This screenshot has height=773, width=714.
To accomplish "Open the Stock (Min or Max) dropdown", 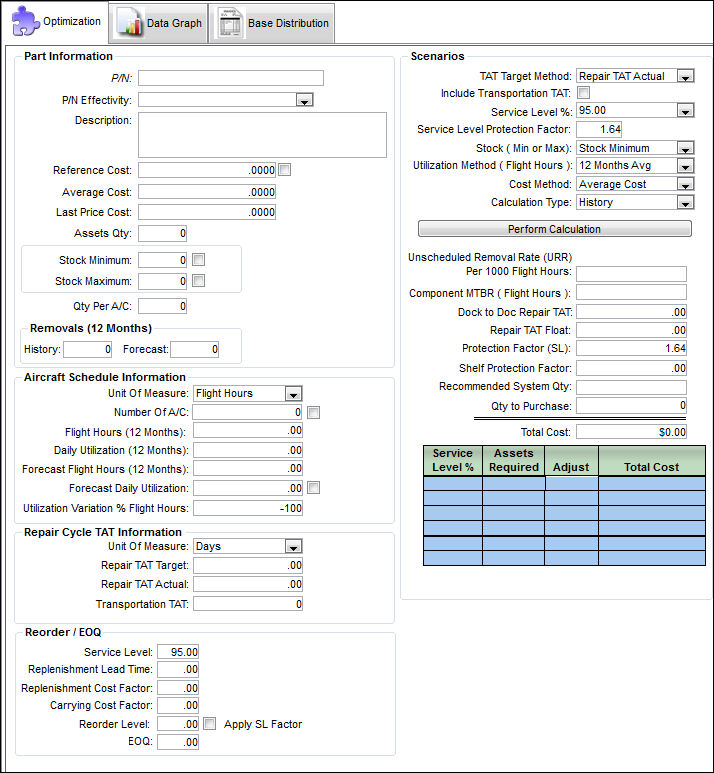I will coord(685,148).
